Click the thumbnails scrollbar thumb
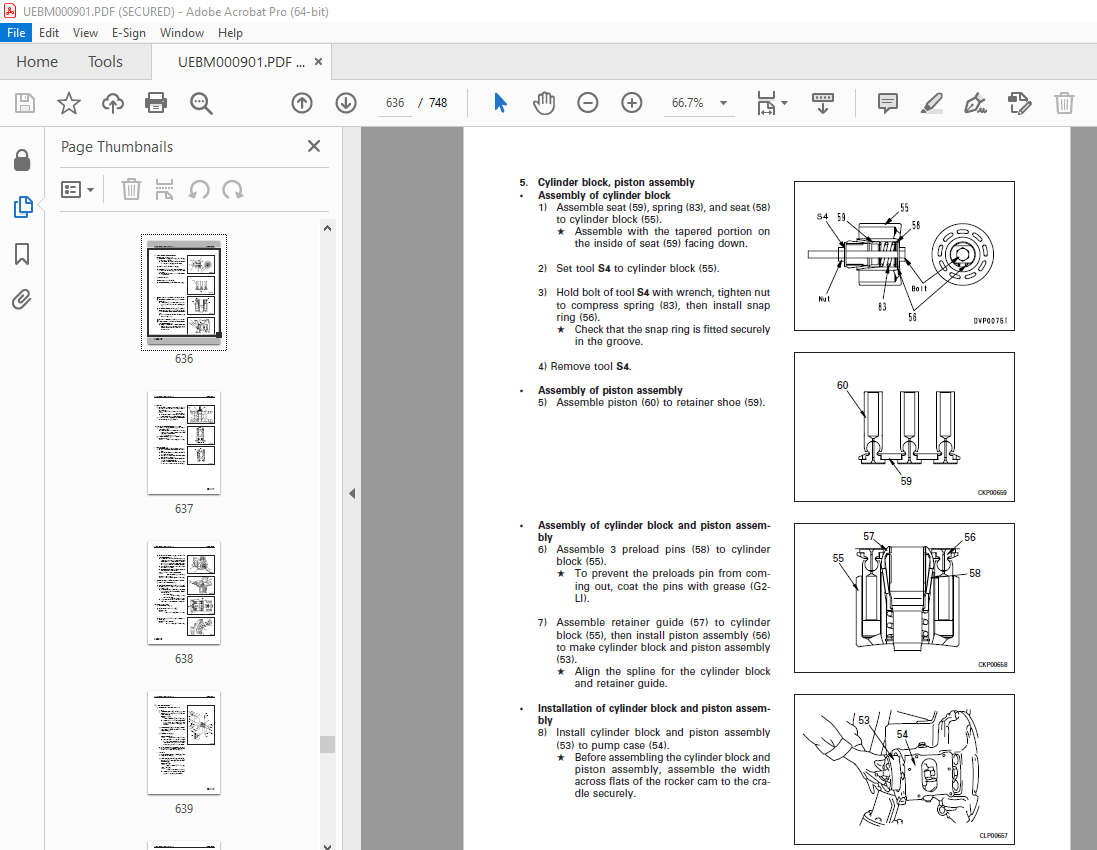 [x=327, y=744]
